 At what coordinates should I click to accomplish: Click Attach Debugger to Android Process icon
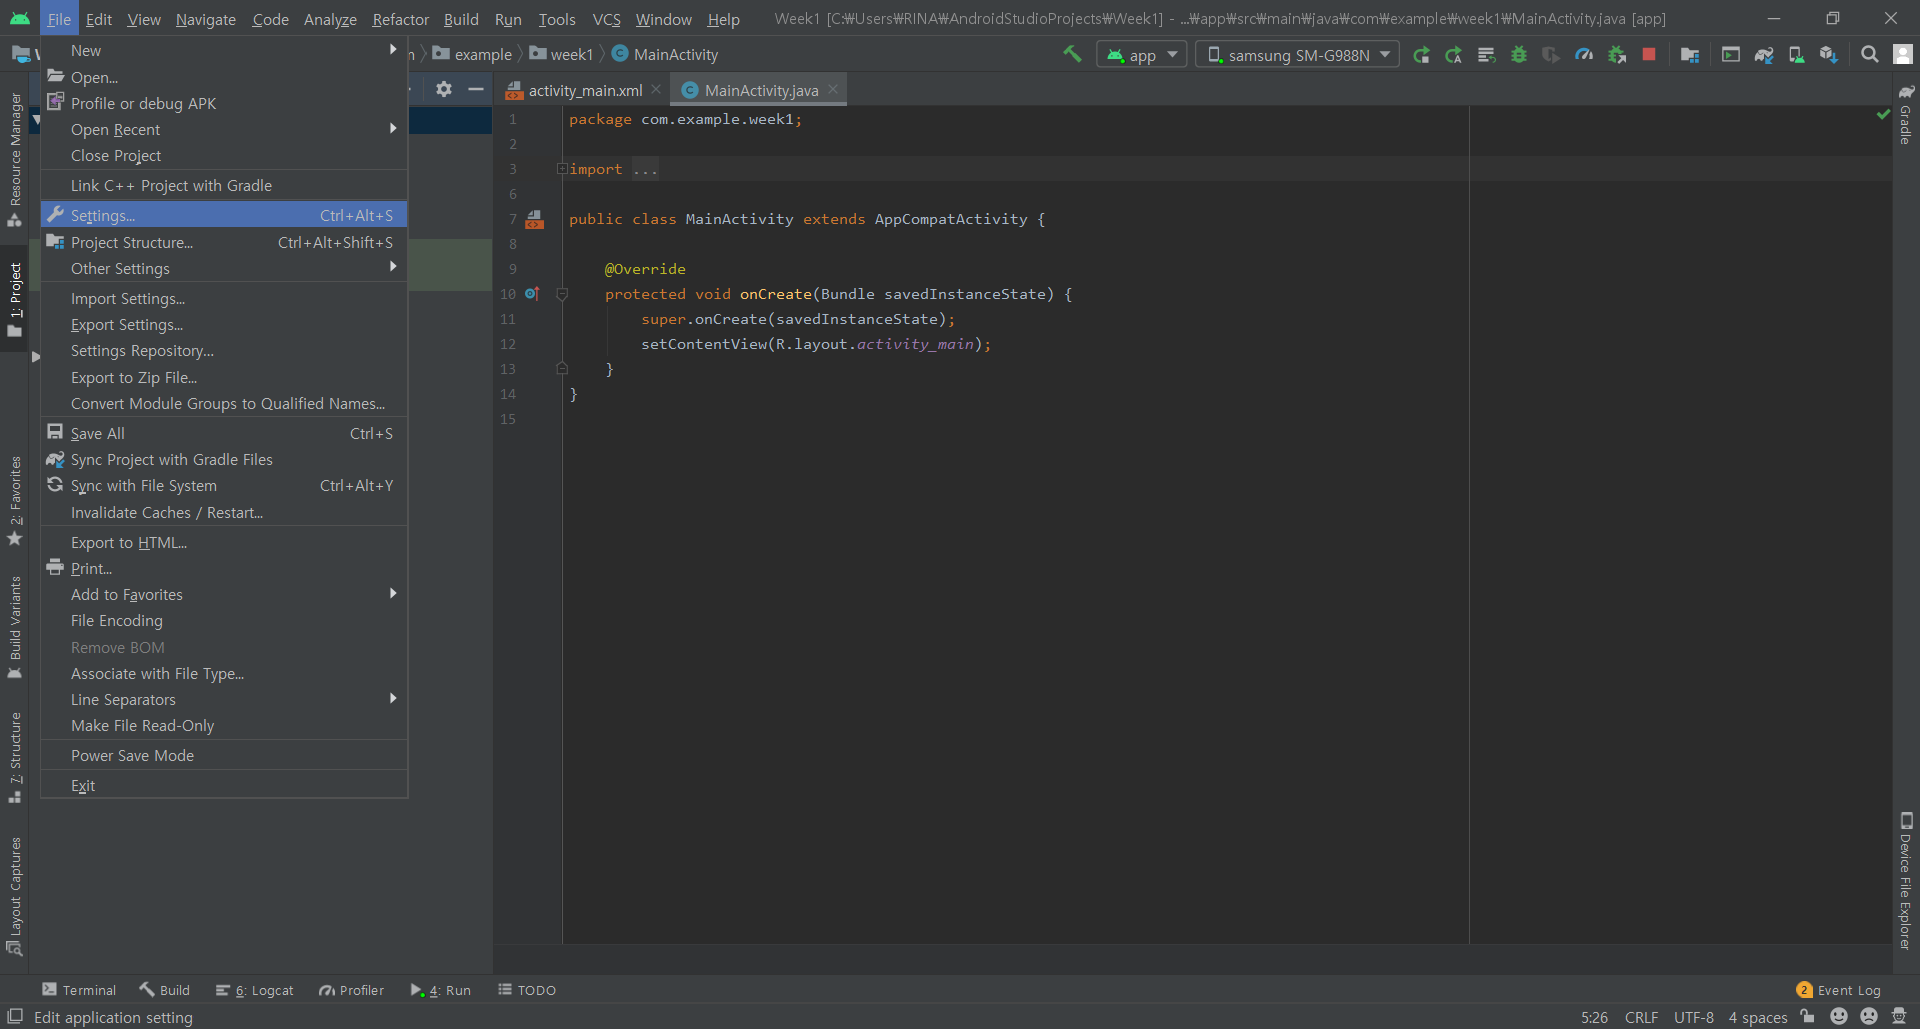pyautogui.click(x=1617, y=55)
